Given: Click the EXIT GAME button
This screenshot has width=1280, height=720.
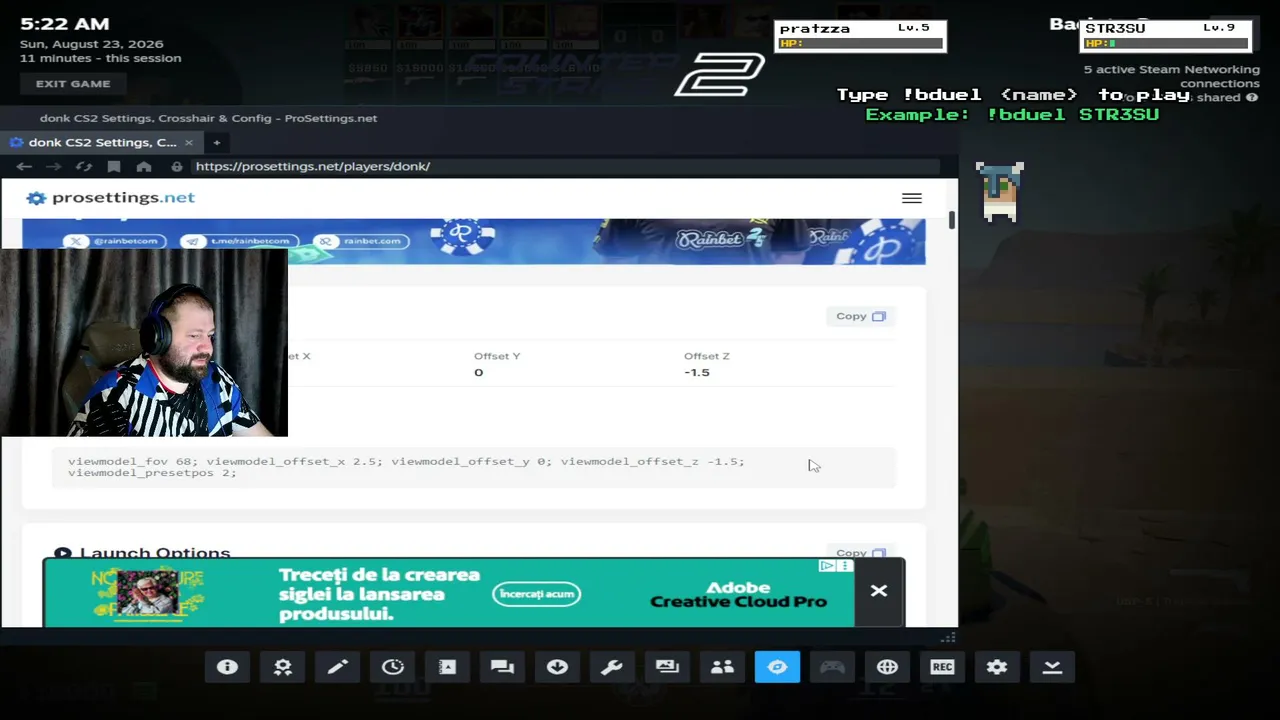Looking at the screenshot, I should click(x=73, y=84).
